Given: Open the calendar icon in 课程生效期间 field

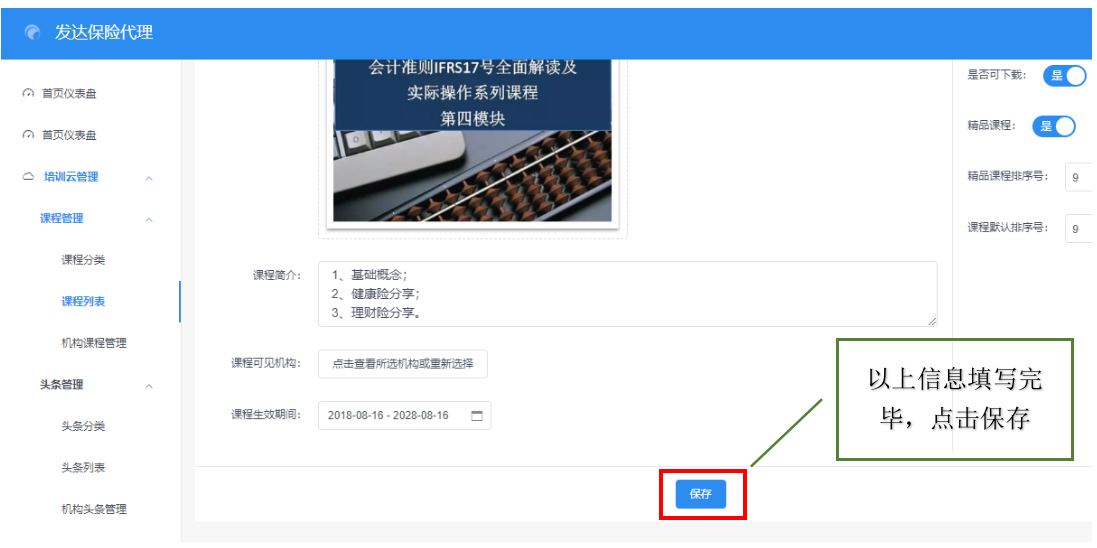Looking at the screenshot, I should pos(476,416).
